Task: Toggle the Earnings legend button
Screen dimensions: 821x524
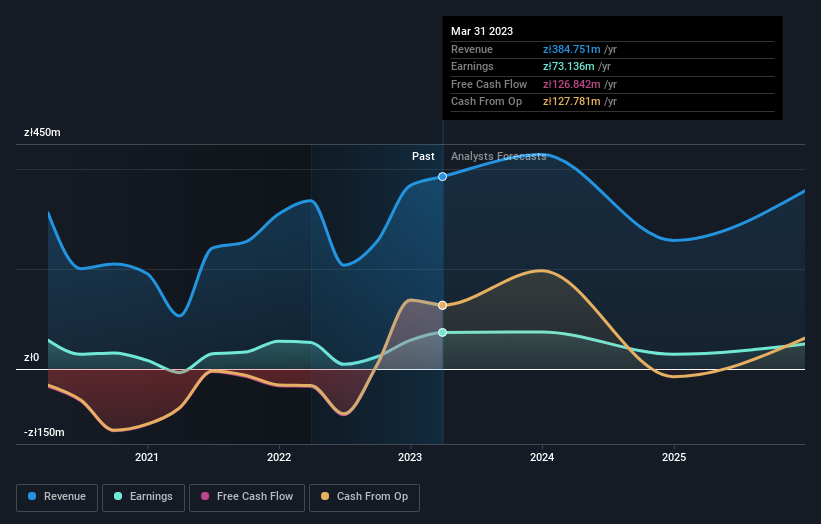Action: (143, 497)
